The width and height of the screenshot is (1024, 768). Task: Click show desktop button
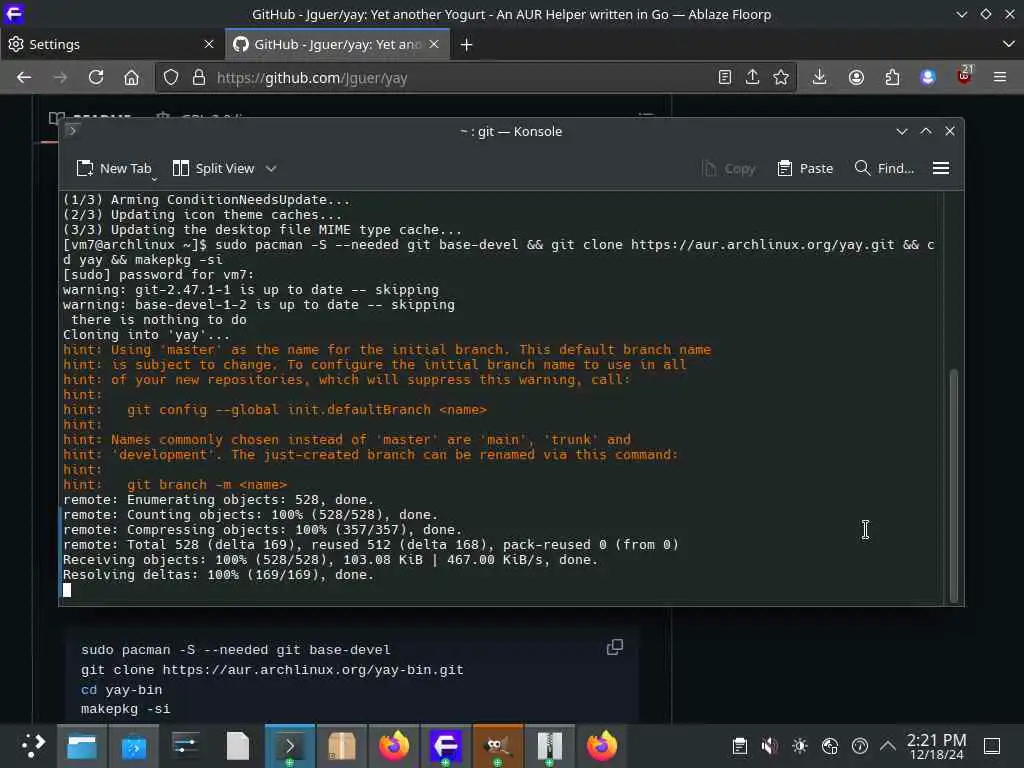[992, 746]
